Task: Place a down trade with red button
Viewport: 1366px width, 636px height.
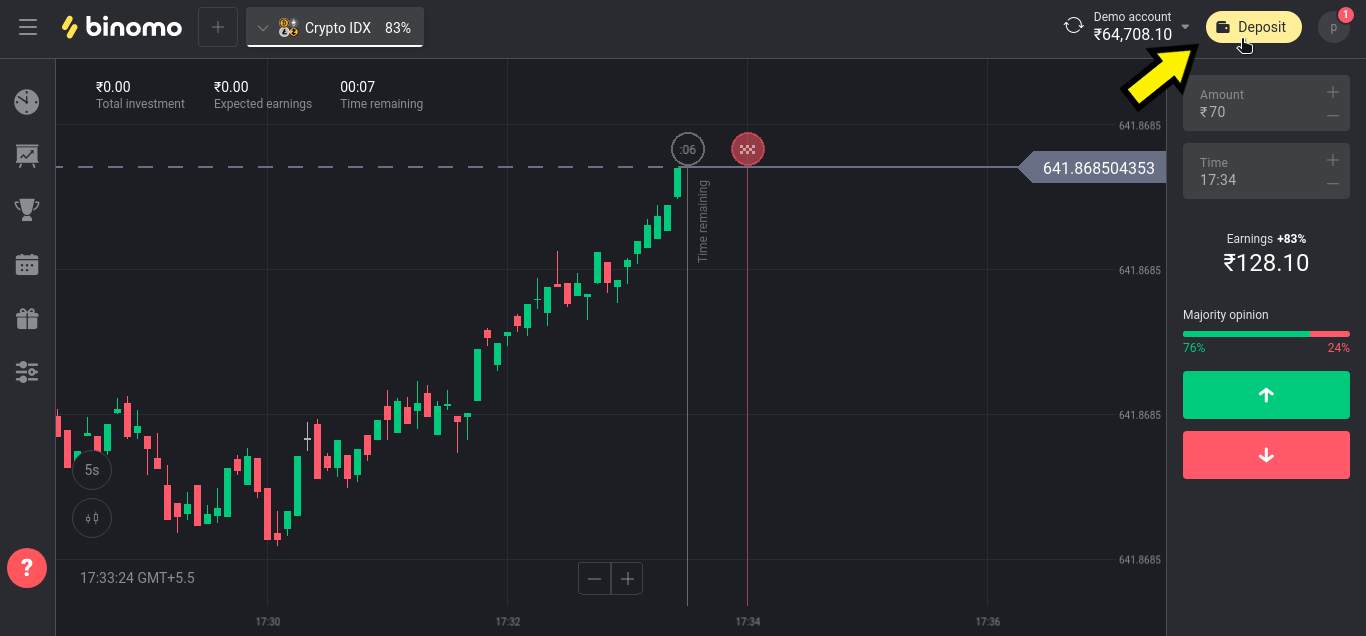Action: [1266, 455]
